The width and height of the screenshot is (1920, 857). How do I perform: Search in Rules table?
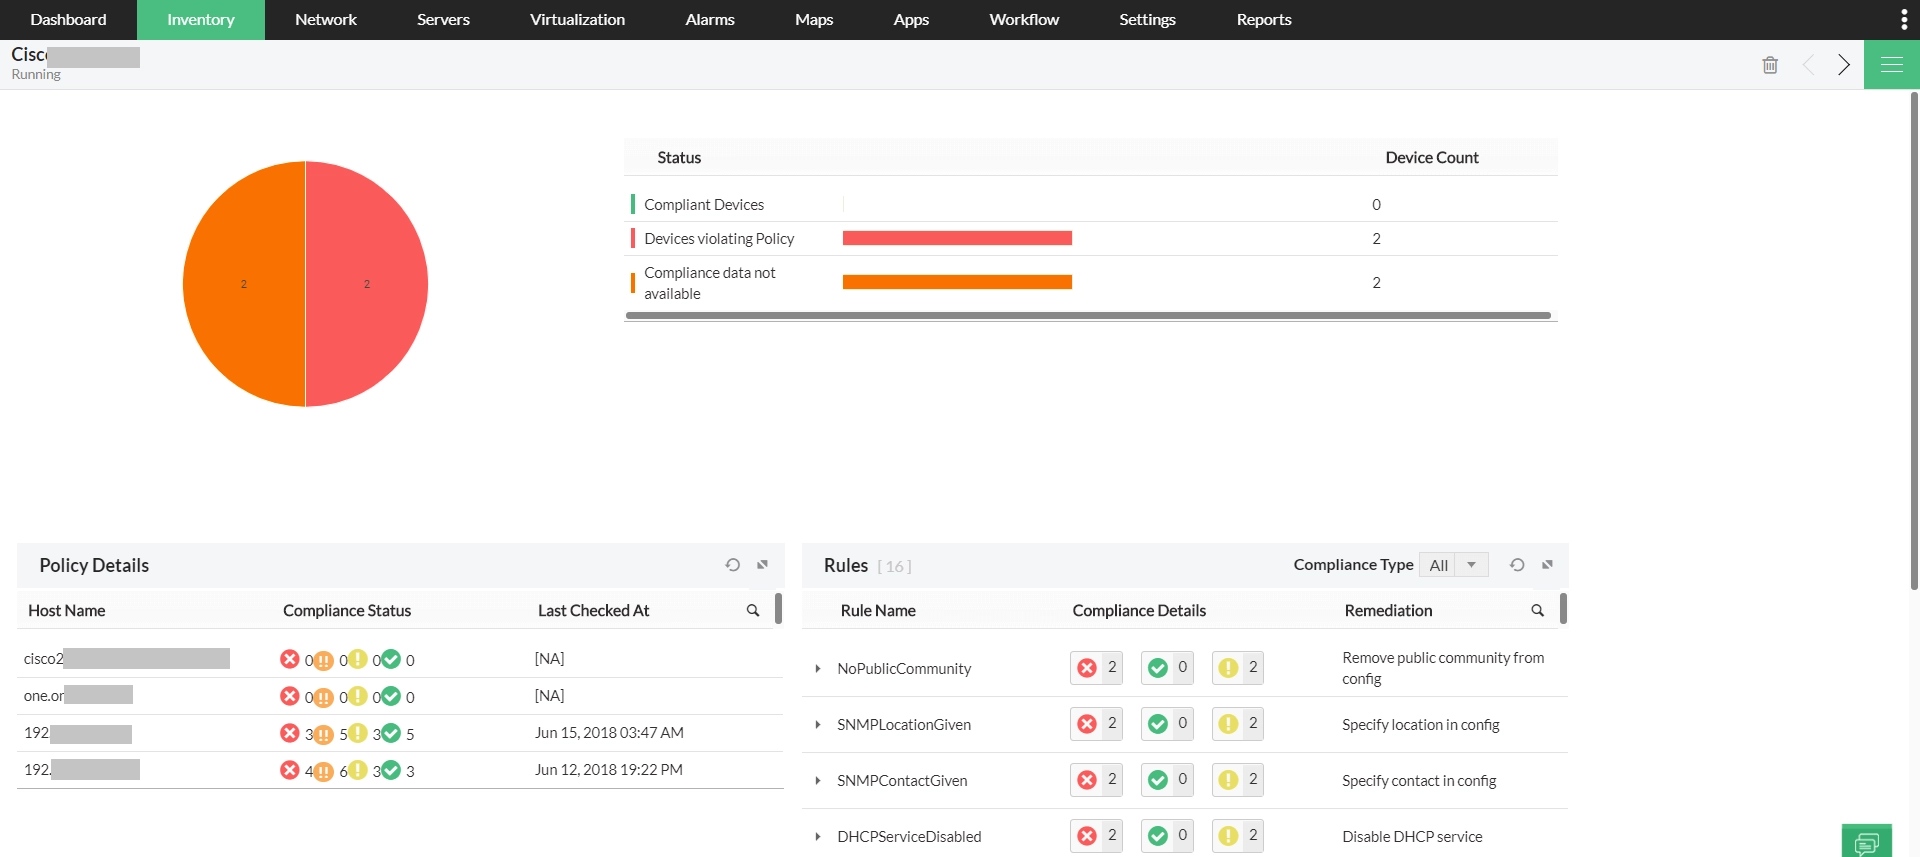pos(1538,611)
